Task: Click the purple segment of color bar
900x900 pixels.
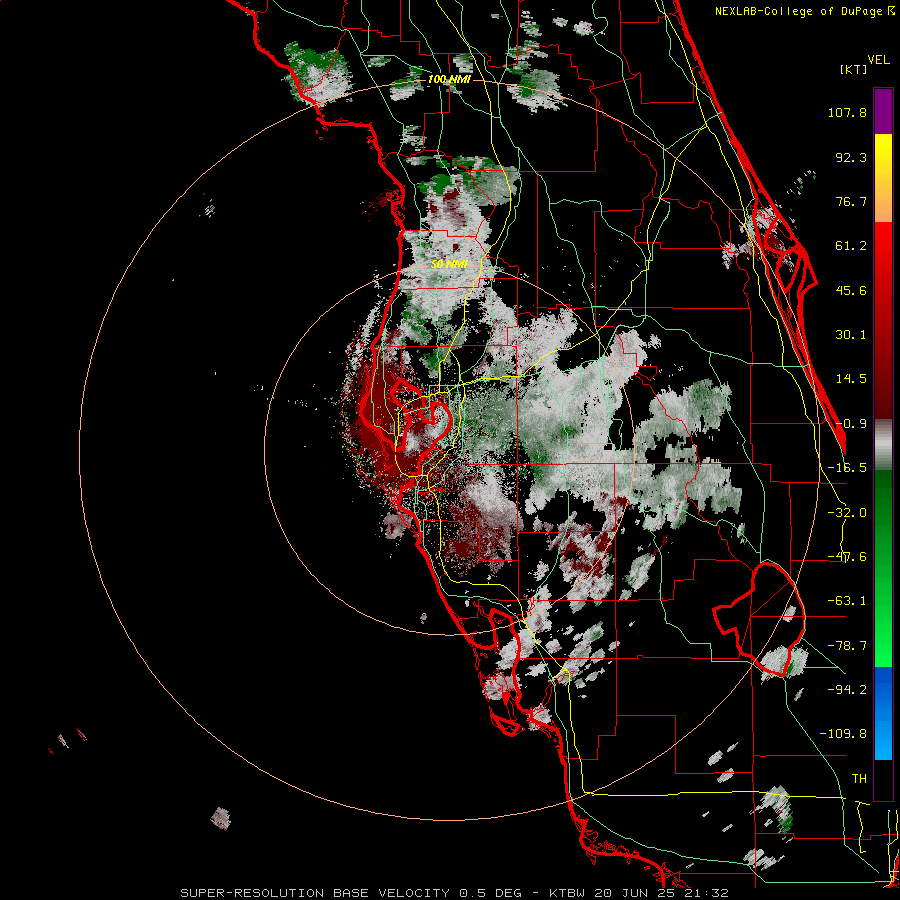Action: [x=883, y=111]
